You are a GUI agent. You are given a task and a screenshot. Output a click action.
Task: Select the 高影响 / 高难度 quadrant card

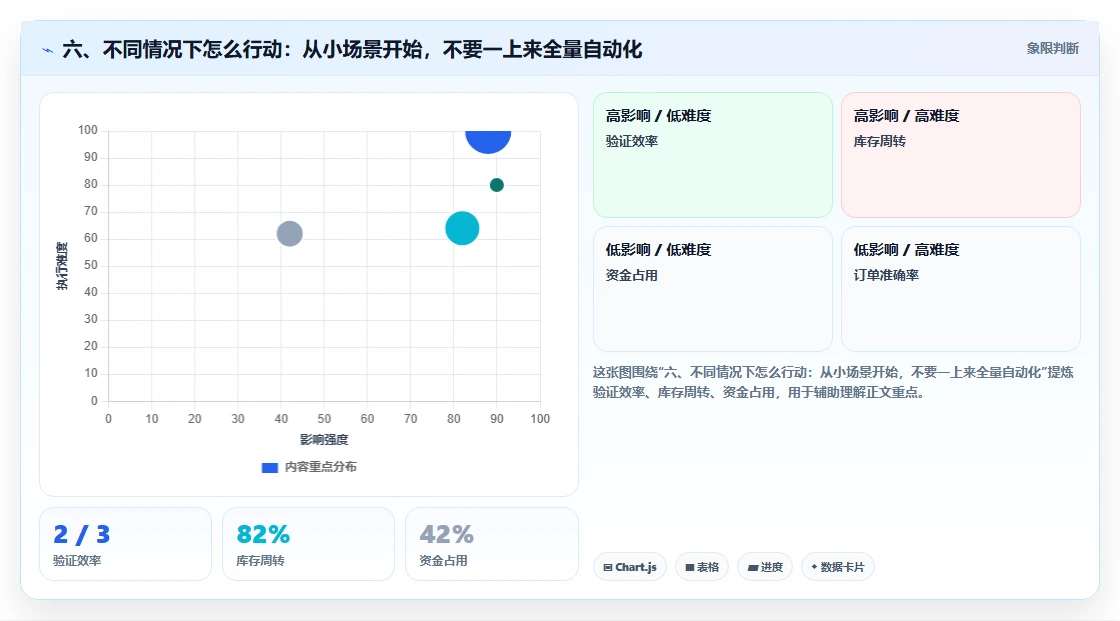pos(961,154)
